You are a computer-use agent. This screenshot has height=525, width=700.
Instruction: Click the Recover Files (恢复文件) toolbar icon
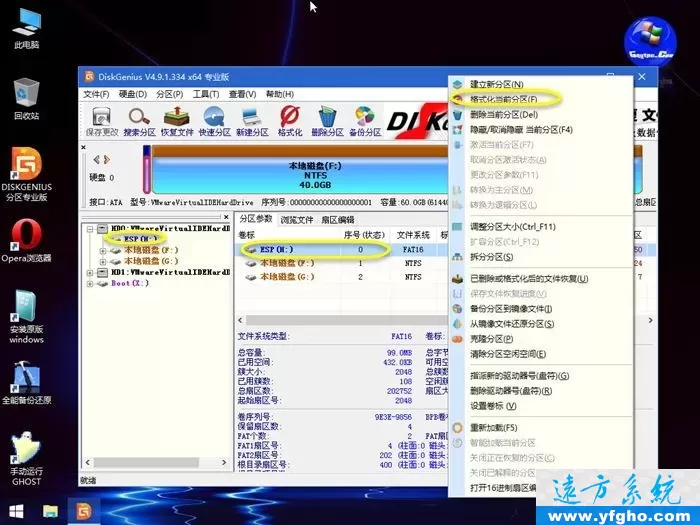coord(177,121)
